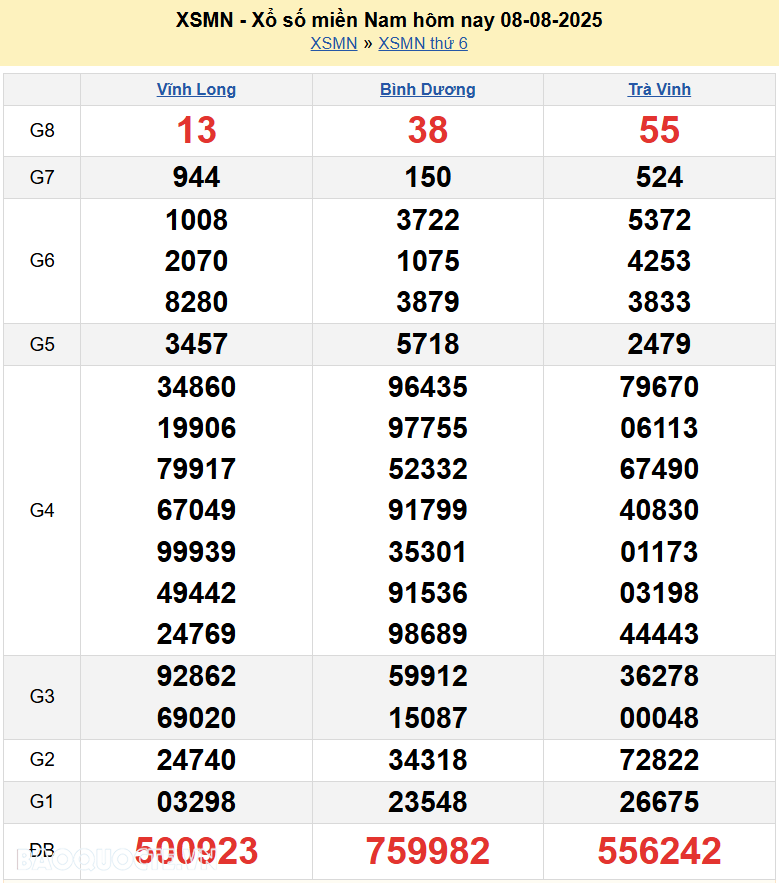Click the G4 row label
Screen dimensions: 779x883
coord(42,510)
